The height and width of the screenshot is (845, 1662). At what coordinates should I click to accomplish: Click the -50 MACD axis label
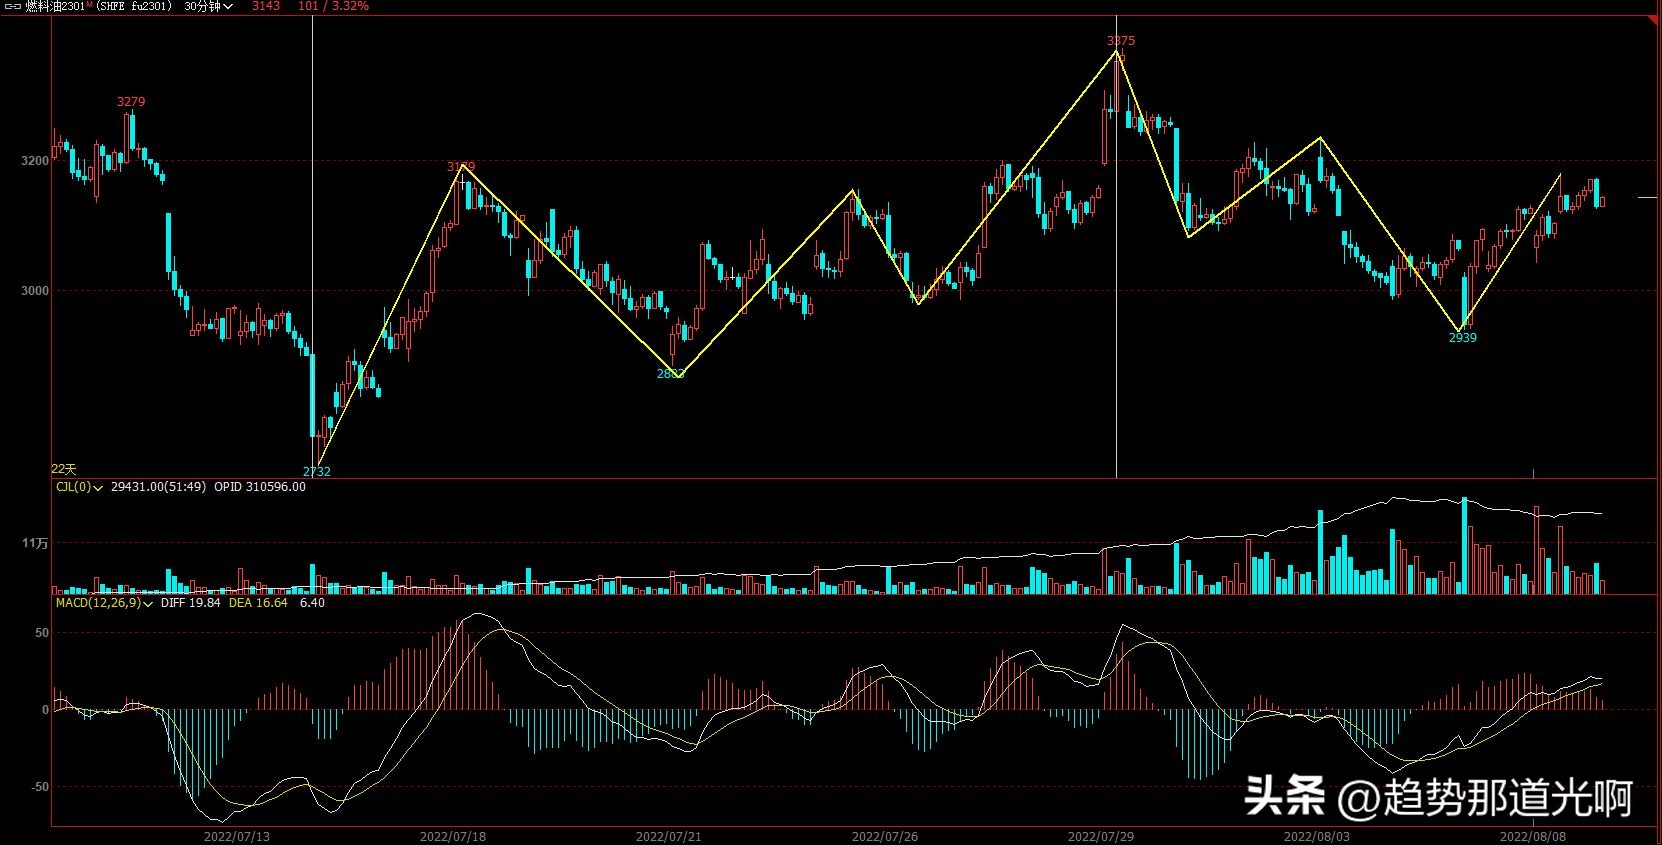pyautogui.click(x=38, y=787)
